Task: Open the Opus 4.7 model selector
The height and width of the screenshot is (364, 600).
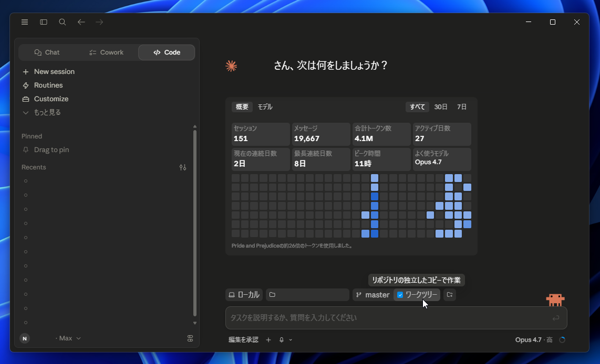Action: [x=533, y=340]
